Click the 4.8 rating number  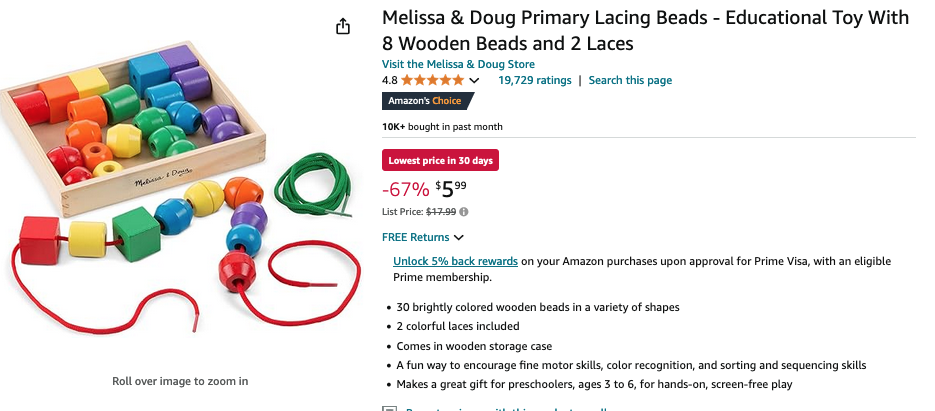point(390,81)
